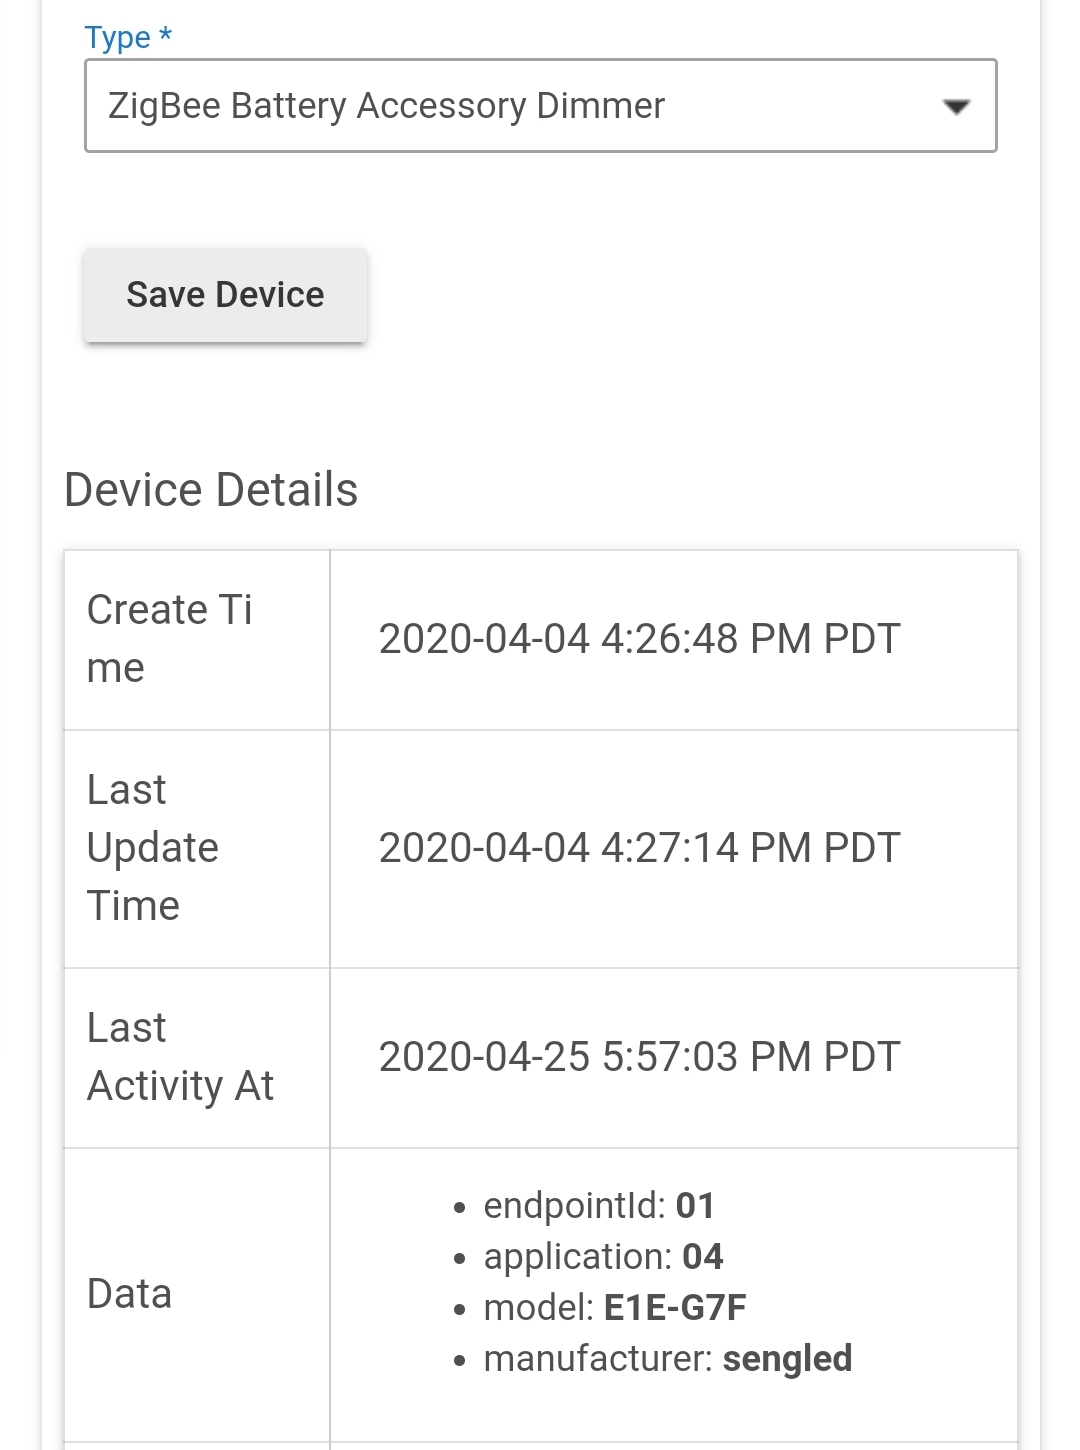Click the bullet before model
The width and height of the screenshot is (1080, 1450).
[x=459, y=1310]
